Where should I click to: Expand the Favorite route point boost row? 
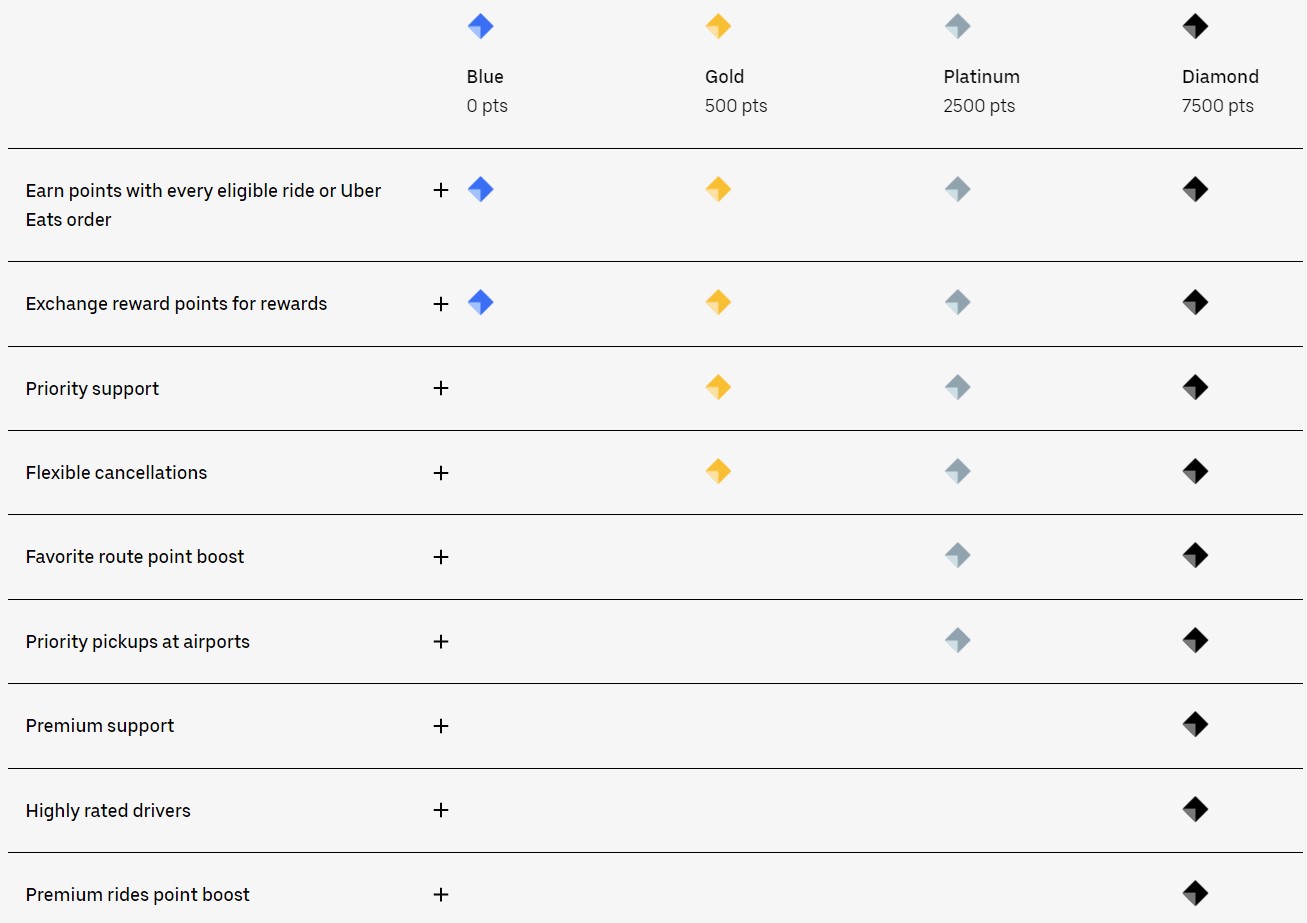point(441,557)
